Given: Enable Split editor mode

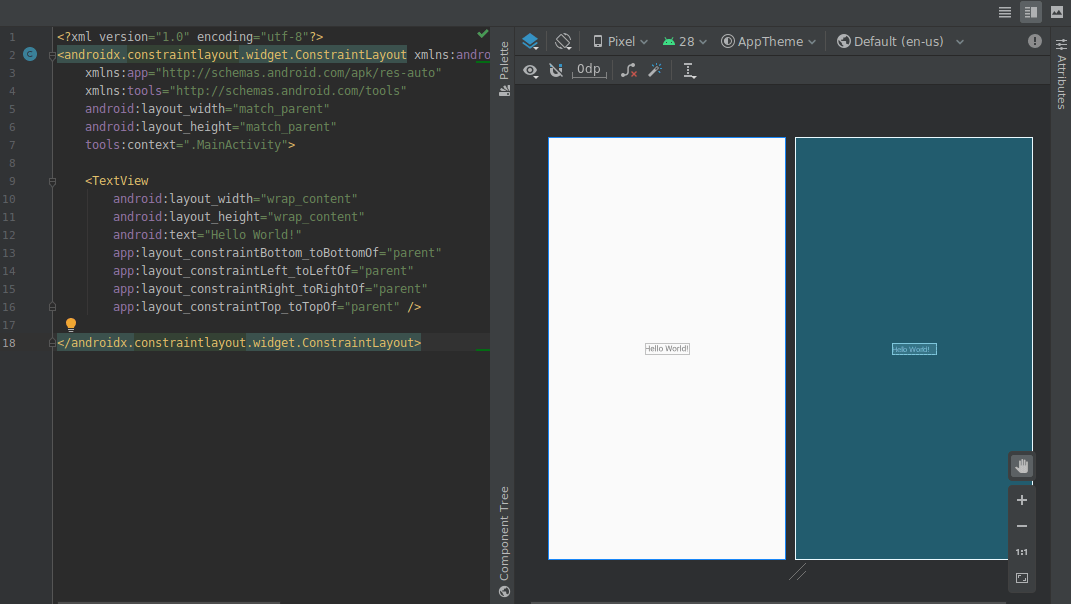Looking at the screenshot, I should pos(1032,11).
